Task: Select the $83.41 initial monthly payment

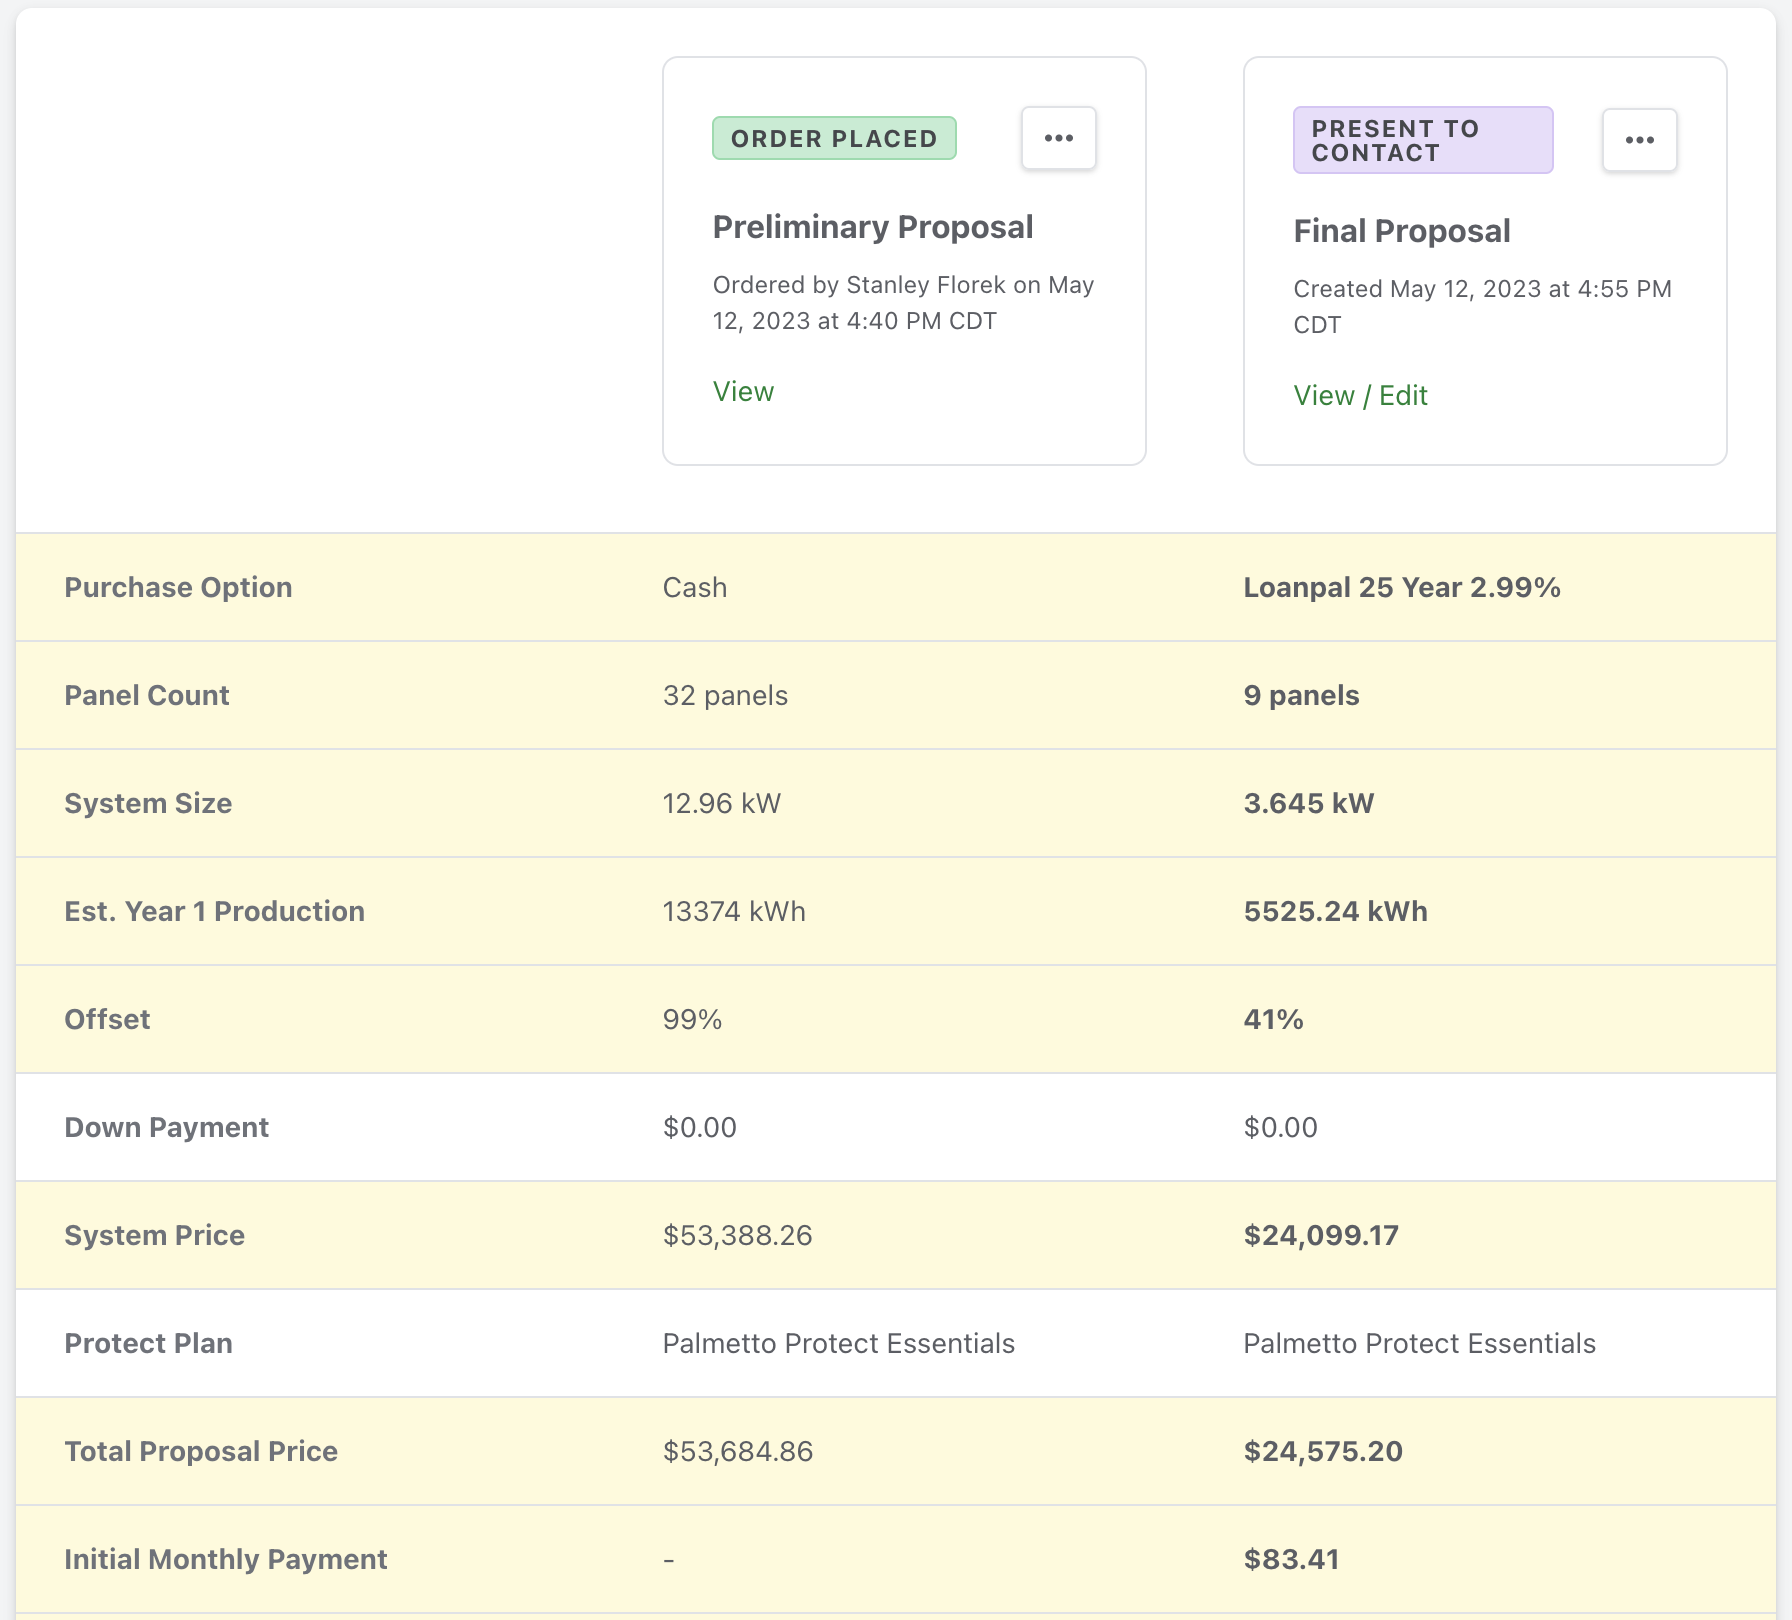Action: click(x=1291, y=1559)
